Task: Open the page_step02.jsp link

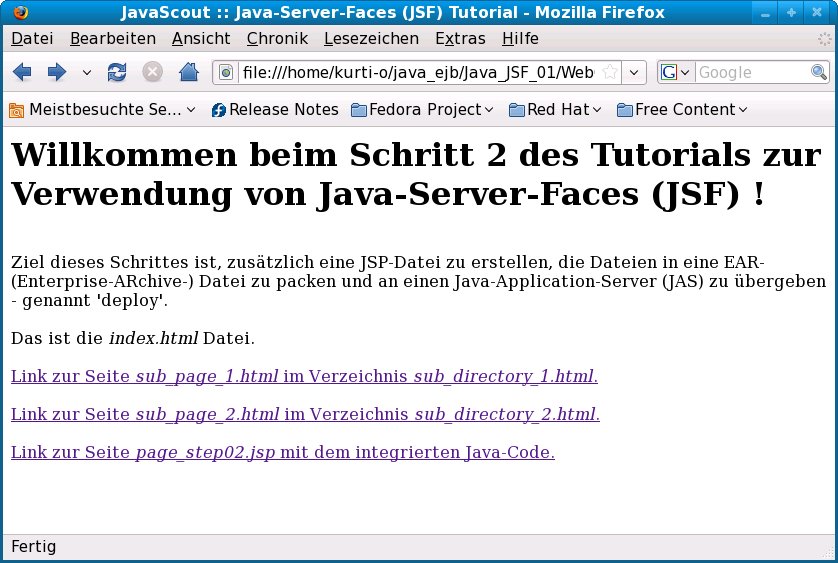Action: 282,452
